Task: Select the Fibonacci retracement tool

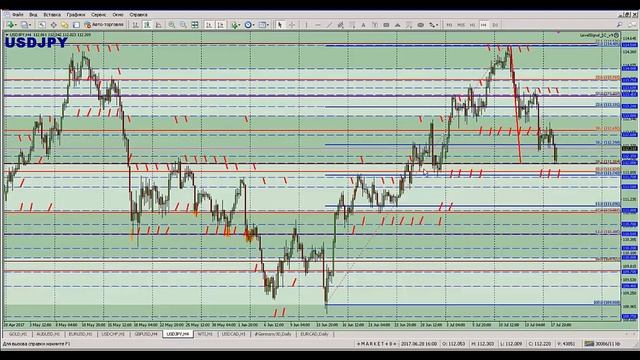Action: pyautogui.click(x=352, y=25)
